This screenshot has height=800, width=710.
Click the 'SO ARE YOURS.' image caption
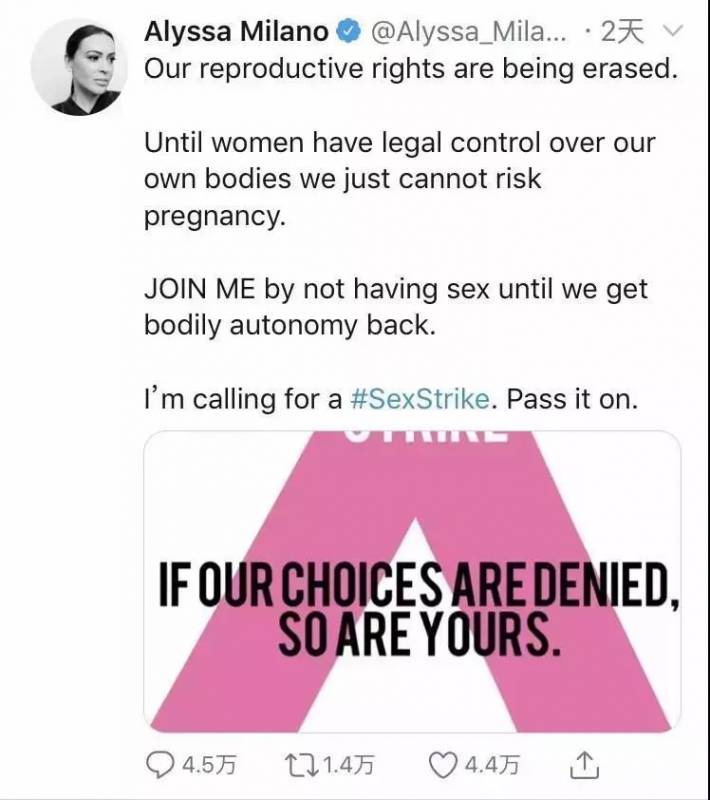coord(414,637)
